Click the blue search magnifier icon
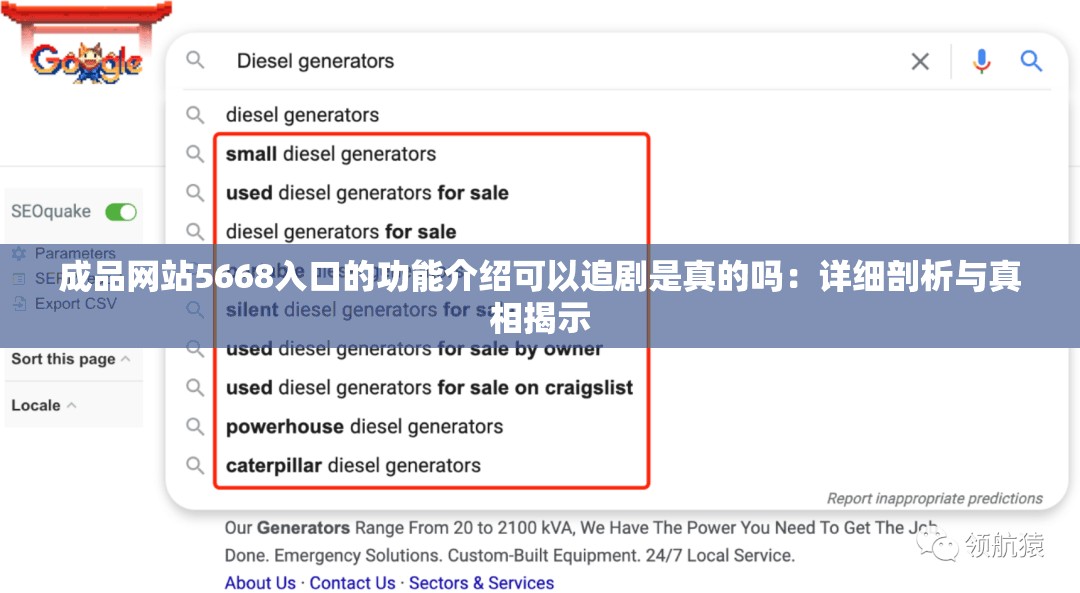1080x593 pixels. (1032, 61)
